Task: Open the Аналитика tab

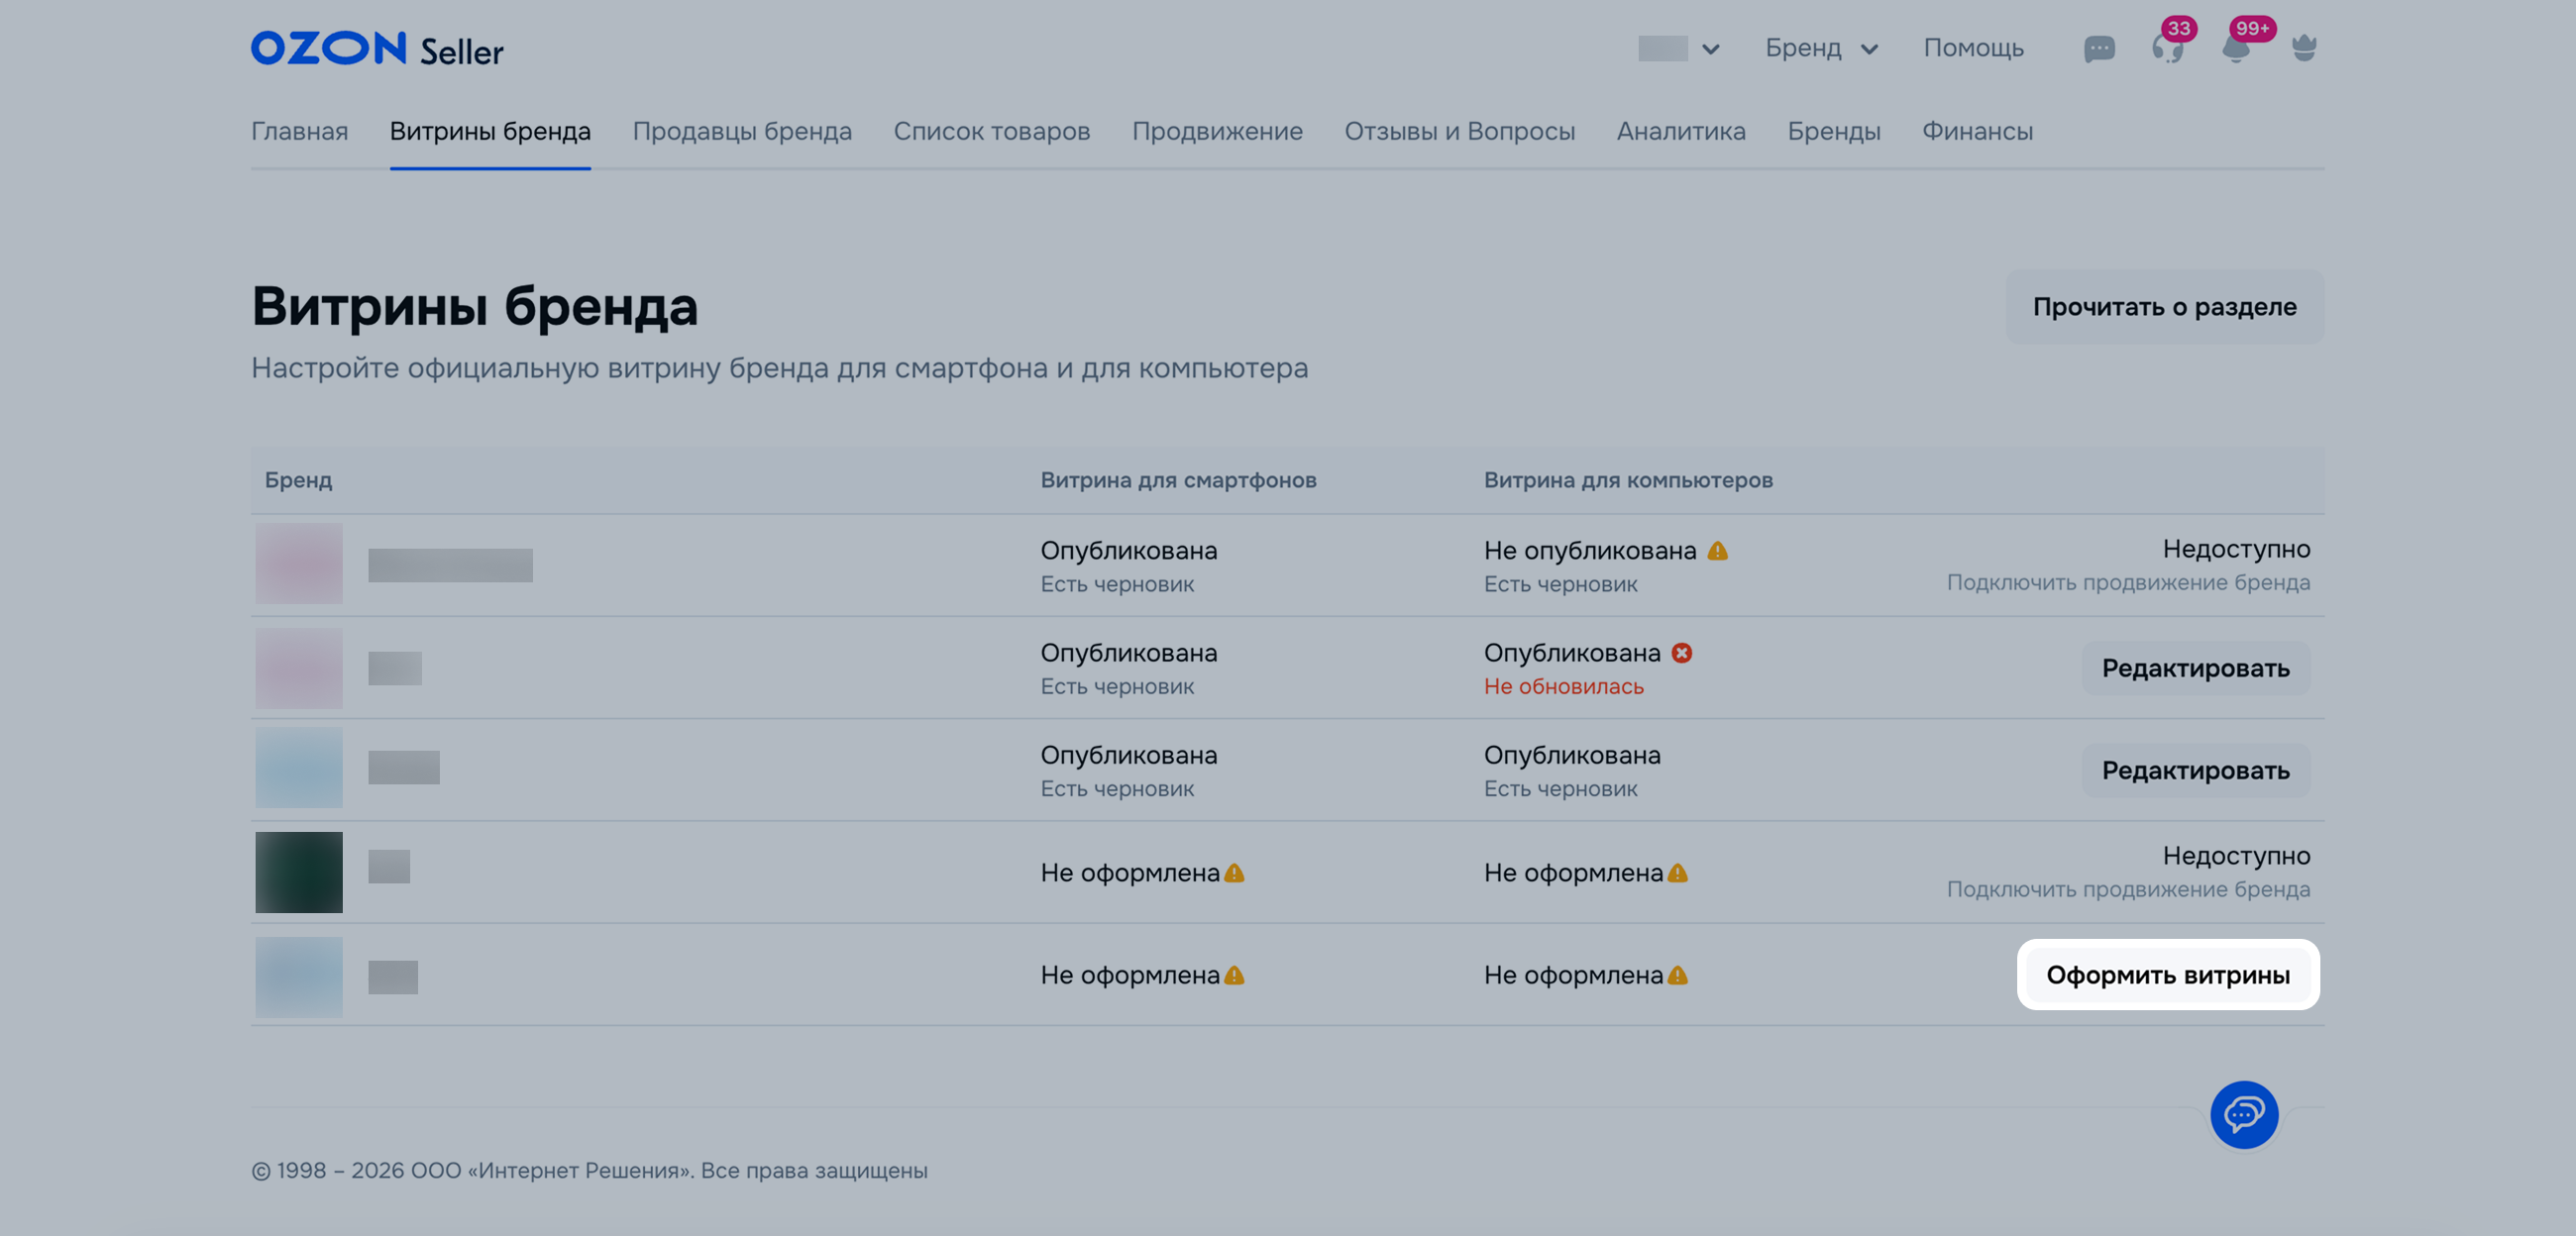Action: click(x=1681, y=131)
